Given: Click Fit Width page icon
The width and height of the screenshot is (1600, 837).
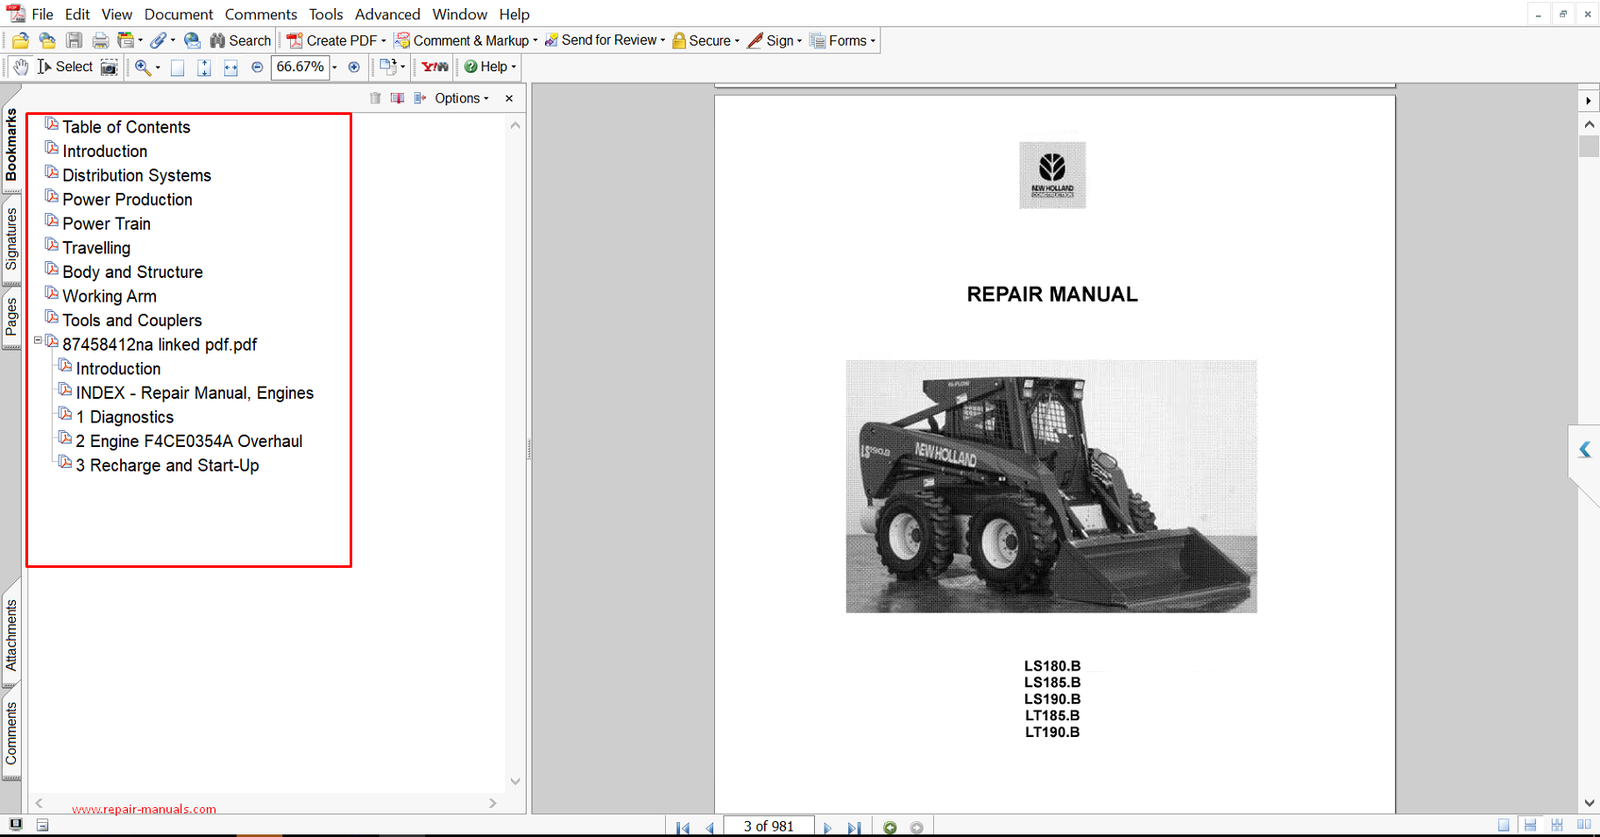Looking at the screenshot, I should pyautogui.click(x=231, y=67).
